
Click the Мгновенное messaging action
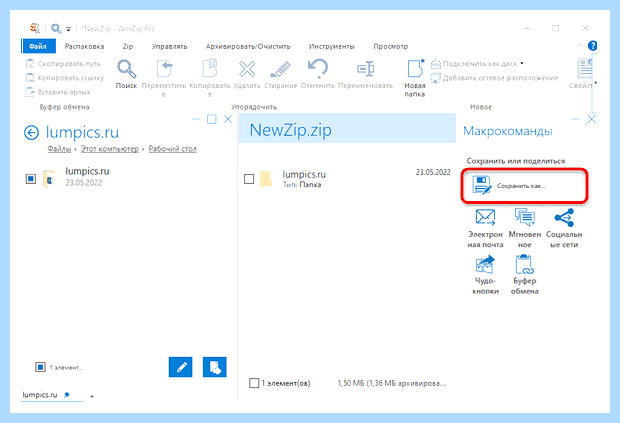pos(525,228)
